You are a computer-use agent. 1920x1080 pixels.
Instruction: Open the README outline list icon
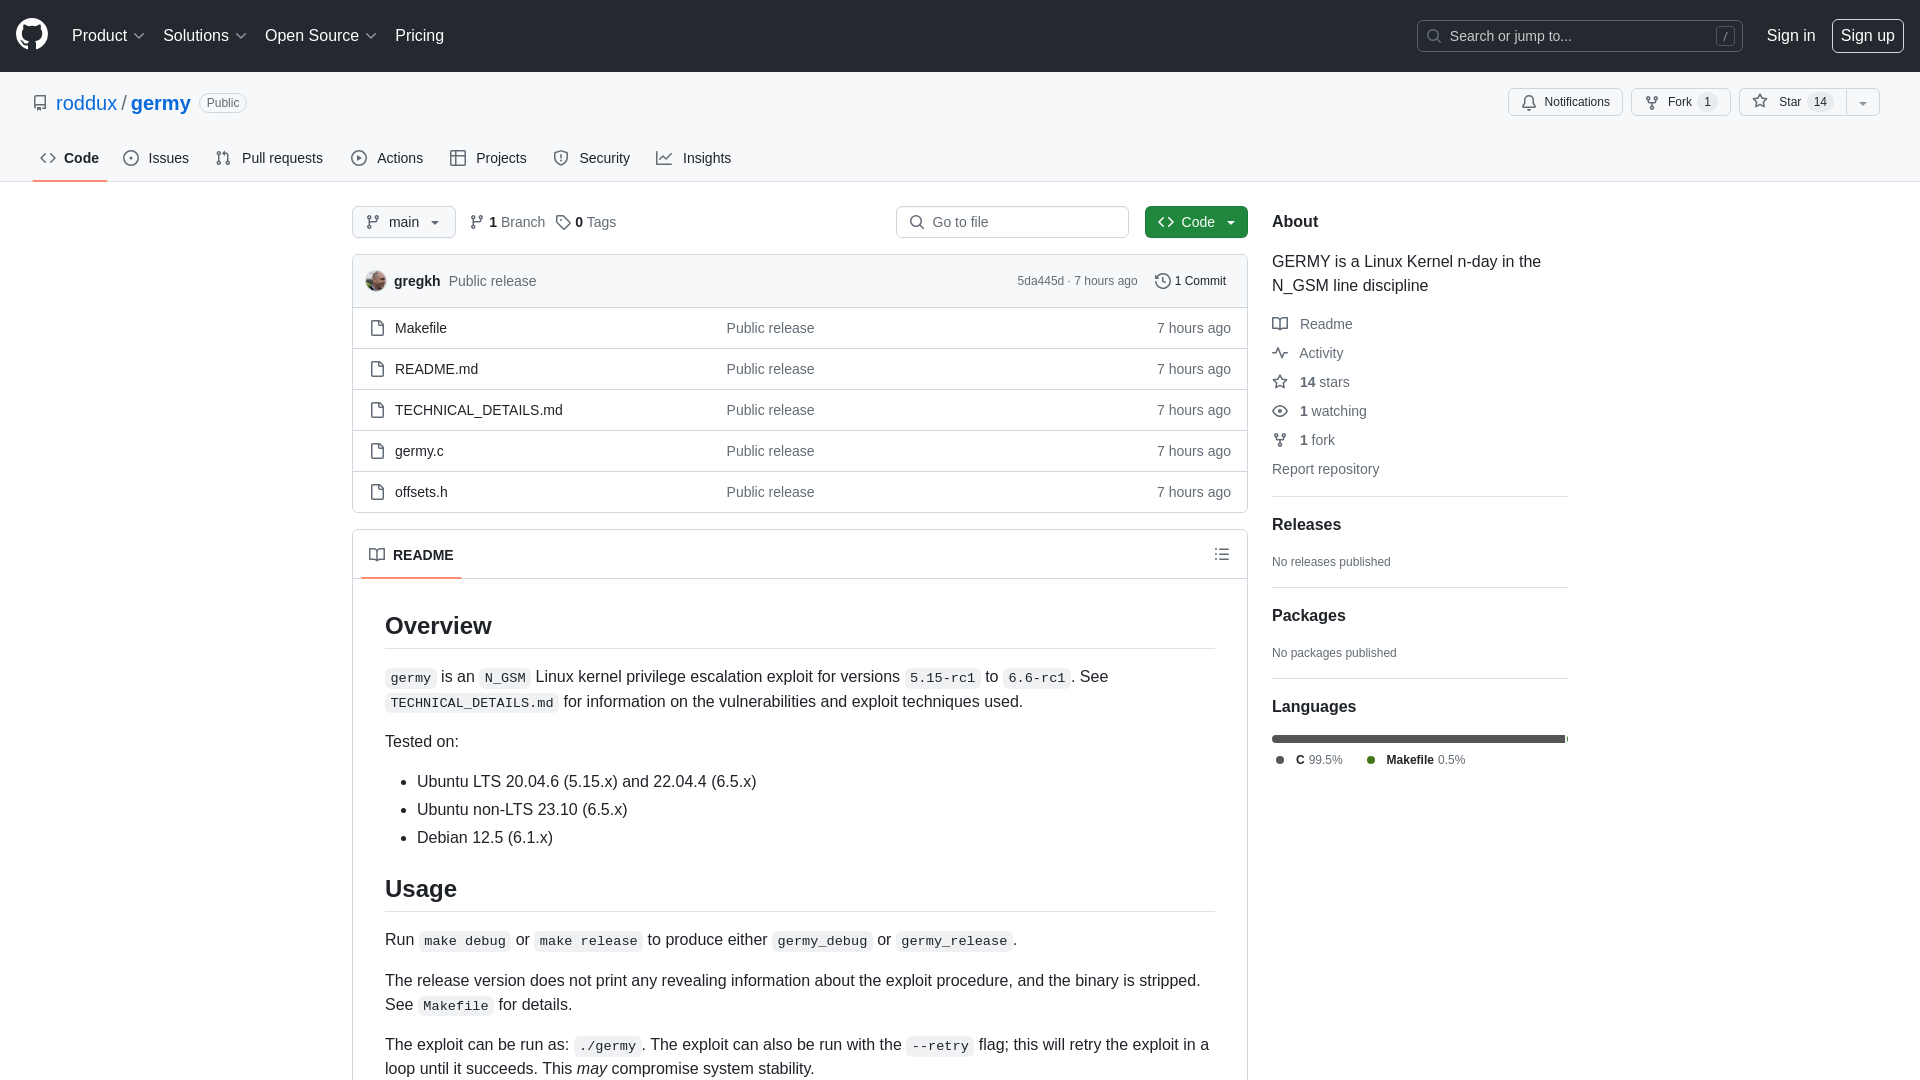click(1222, 554)
